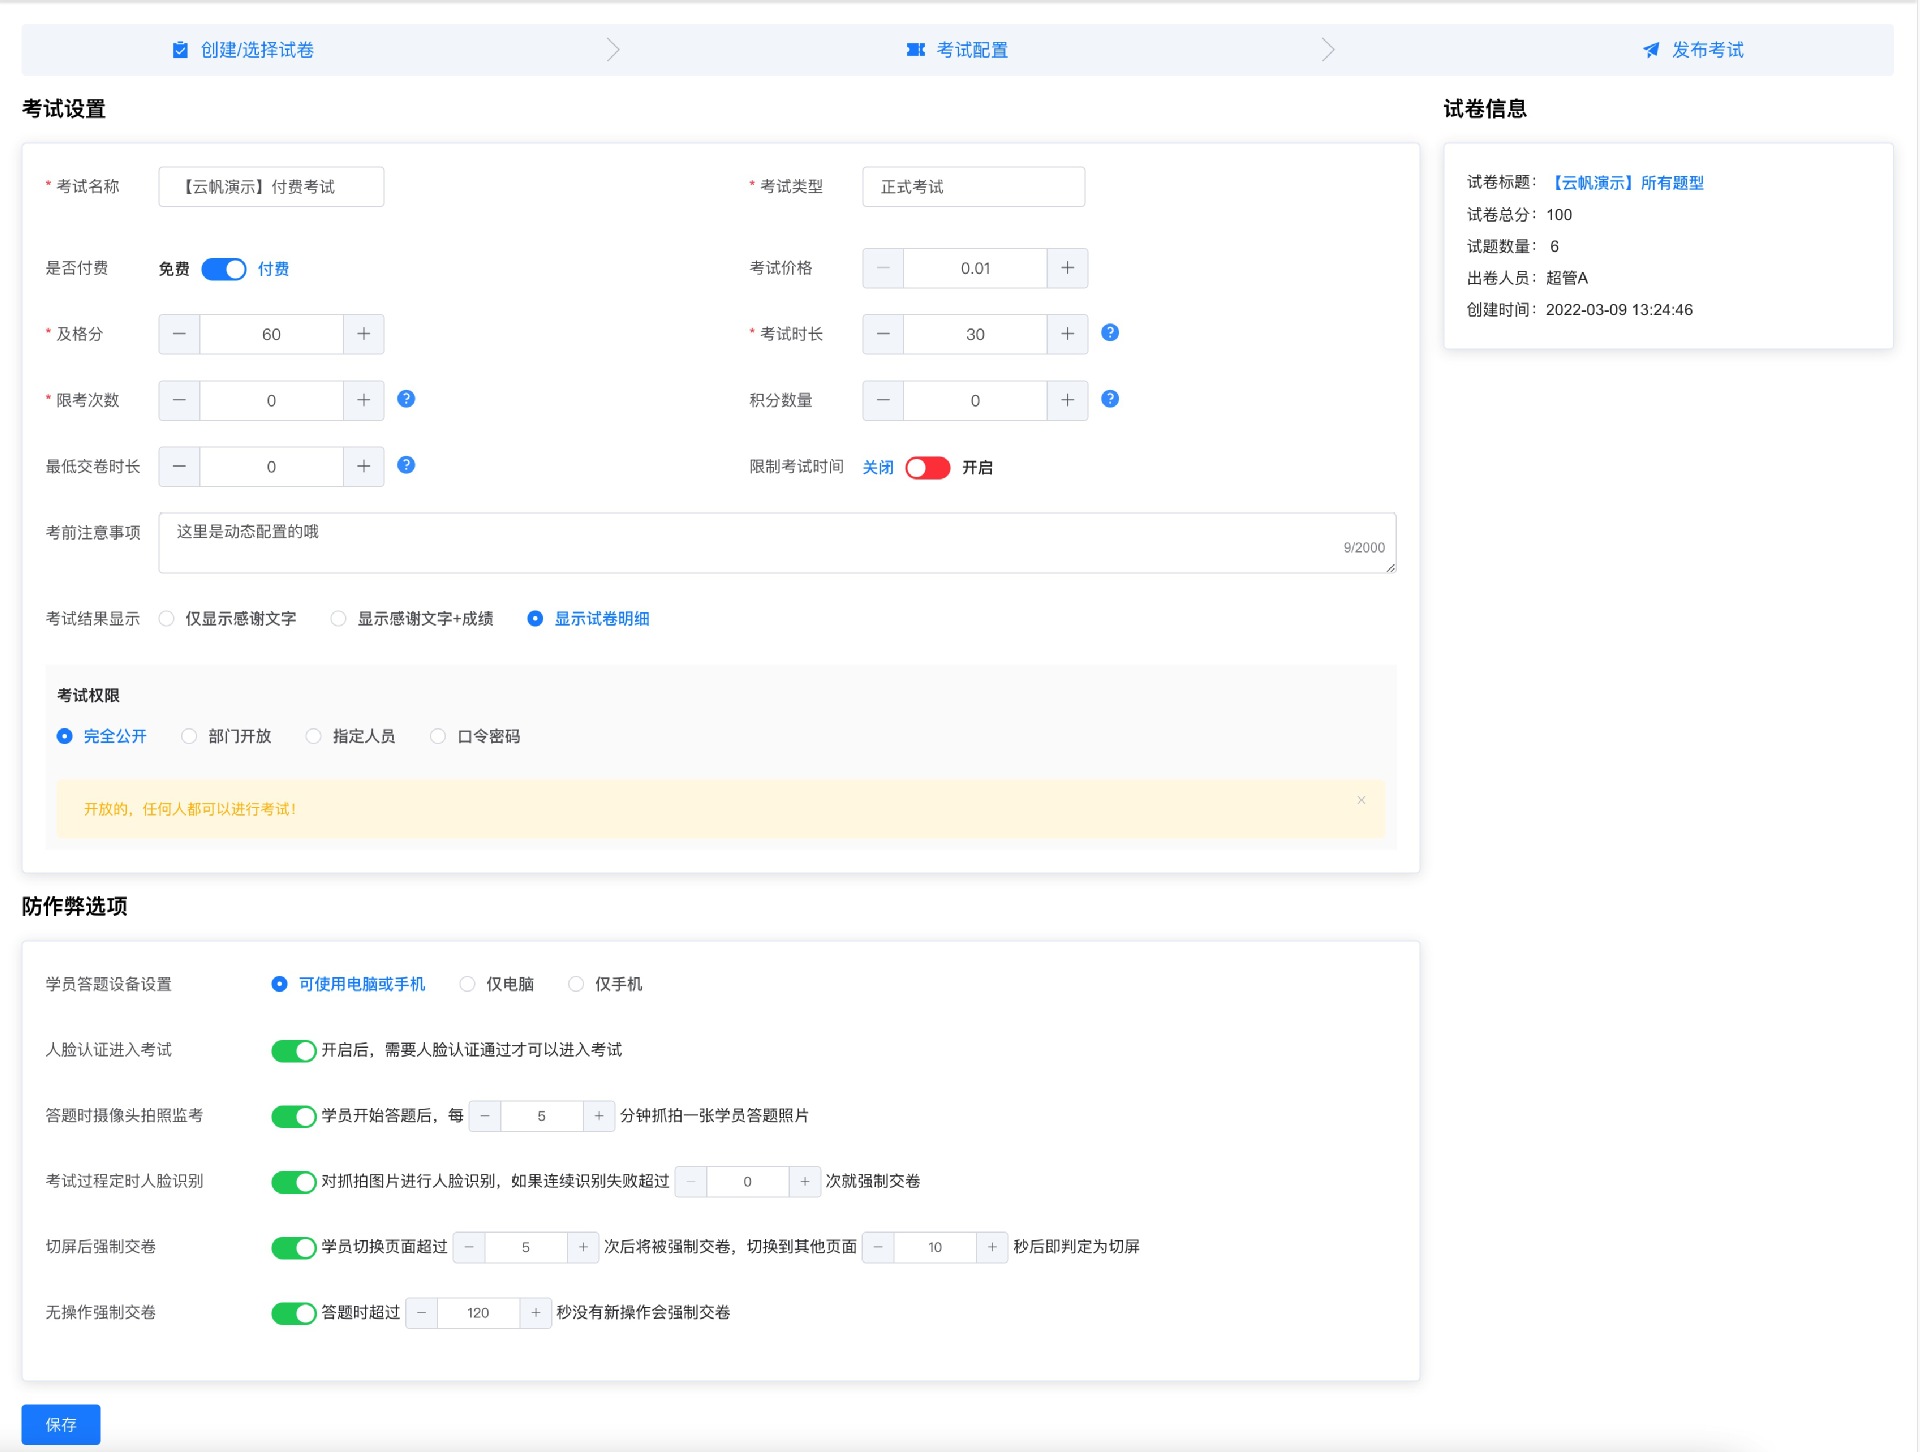Screen dimensions: 1920x1452
Task: Toggle 答题时摄像头拍照监考 switch
Action: click(294, 1117)
